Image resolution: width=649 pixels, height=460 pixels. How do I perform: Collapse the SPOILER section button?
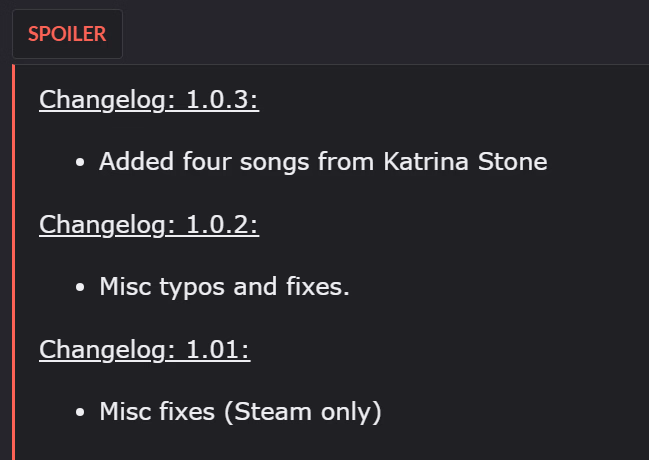click(67, 34)
